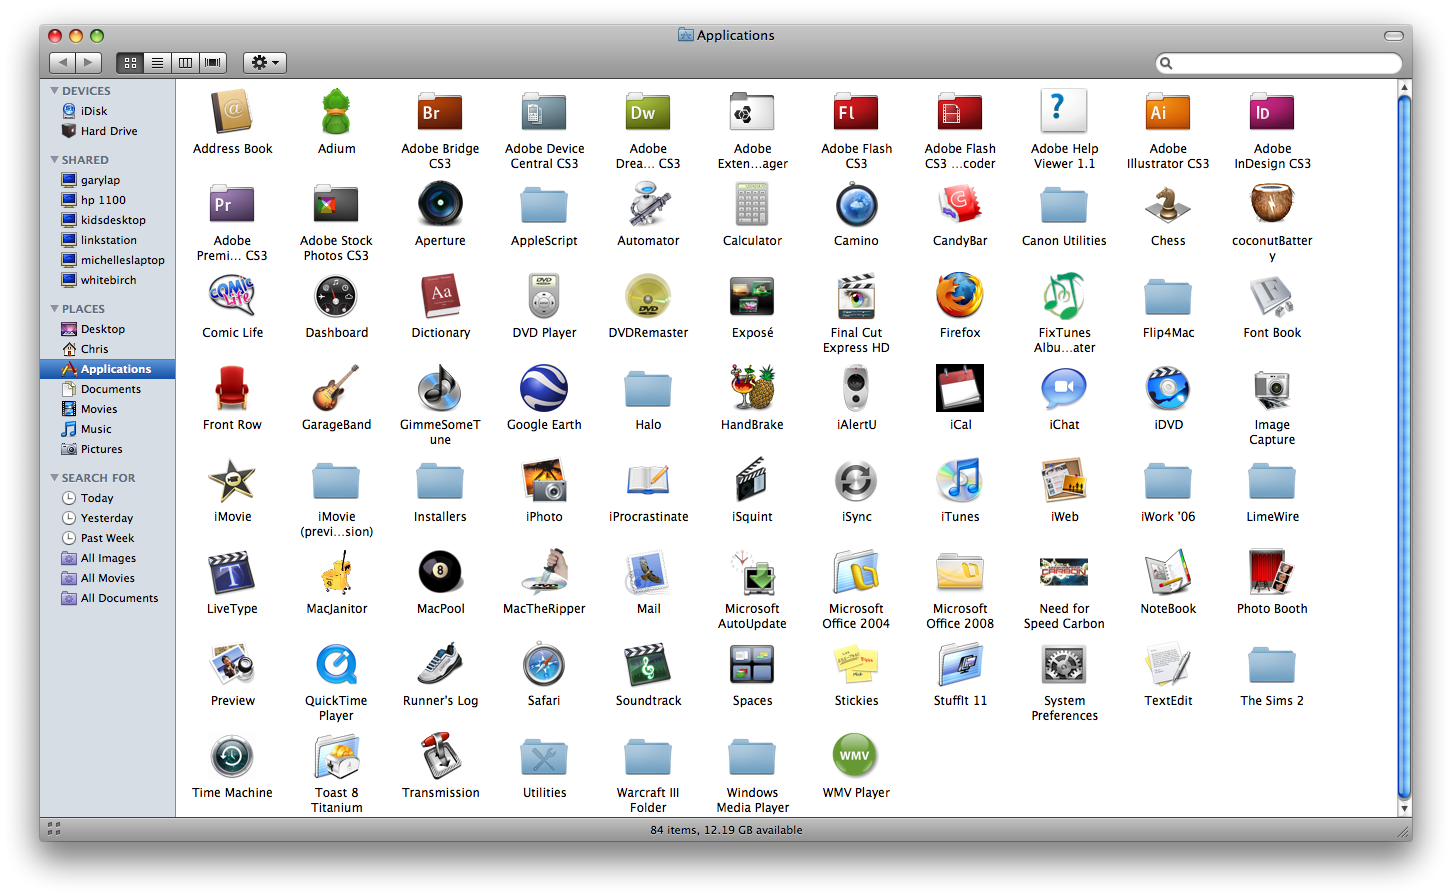
Task: Select iDisk in the sidebar
Action: pyautogui.click(x=108, y=111)
